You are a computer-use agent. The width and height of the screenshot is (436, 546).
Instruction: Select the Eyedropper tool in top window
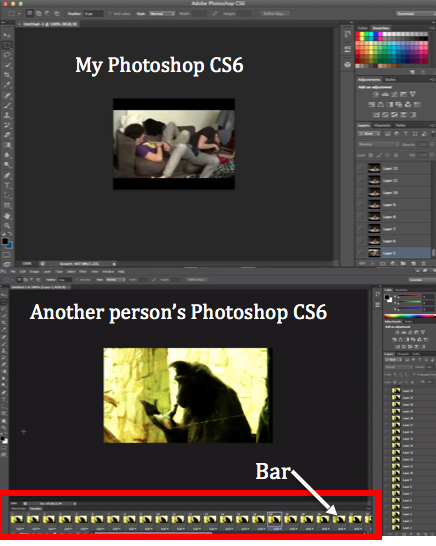click(x=7, y=85)
